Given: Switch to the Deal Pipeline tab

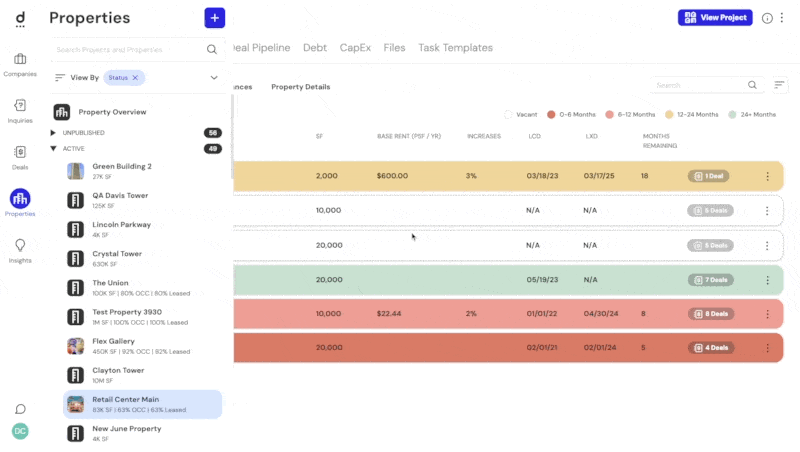Looking at the screenshot, I should click(262, 47).
